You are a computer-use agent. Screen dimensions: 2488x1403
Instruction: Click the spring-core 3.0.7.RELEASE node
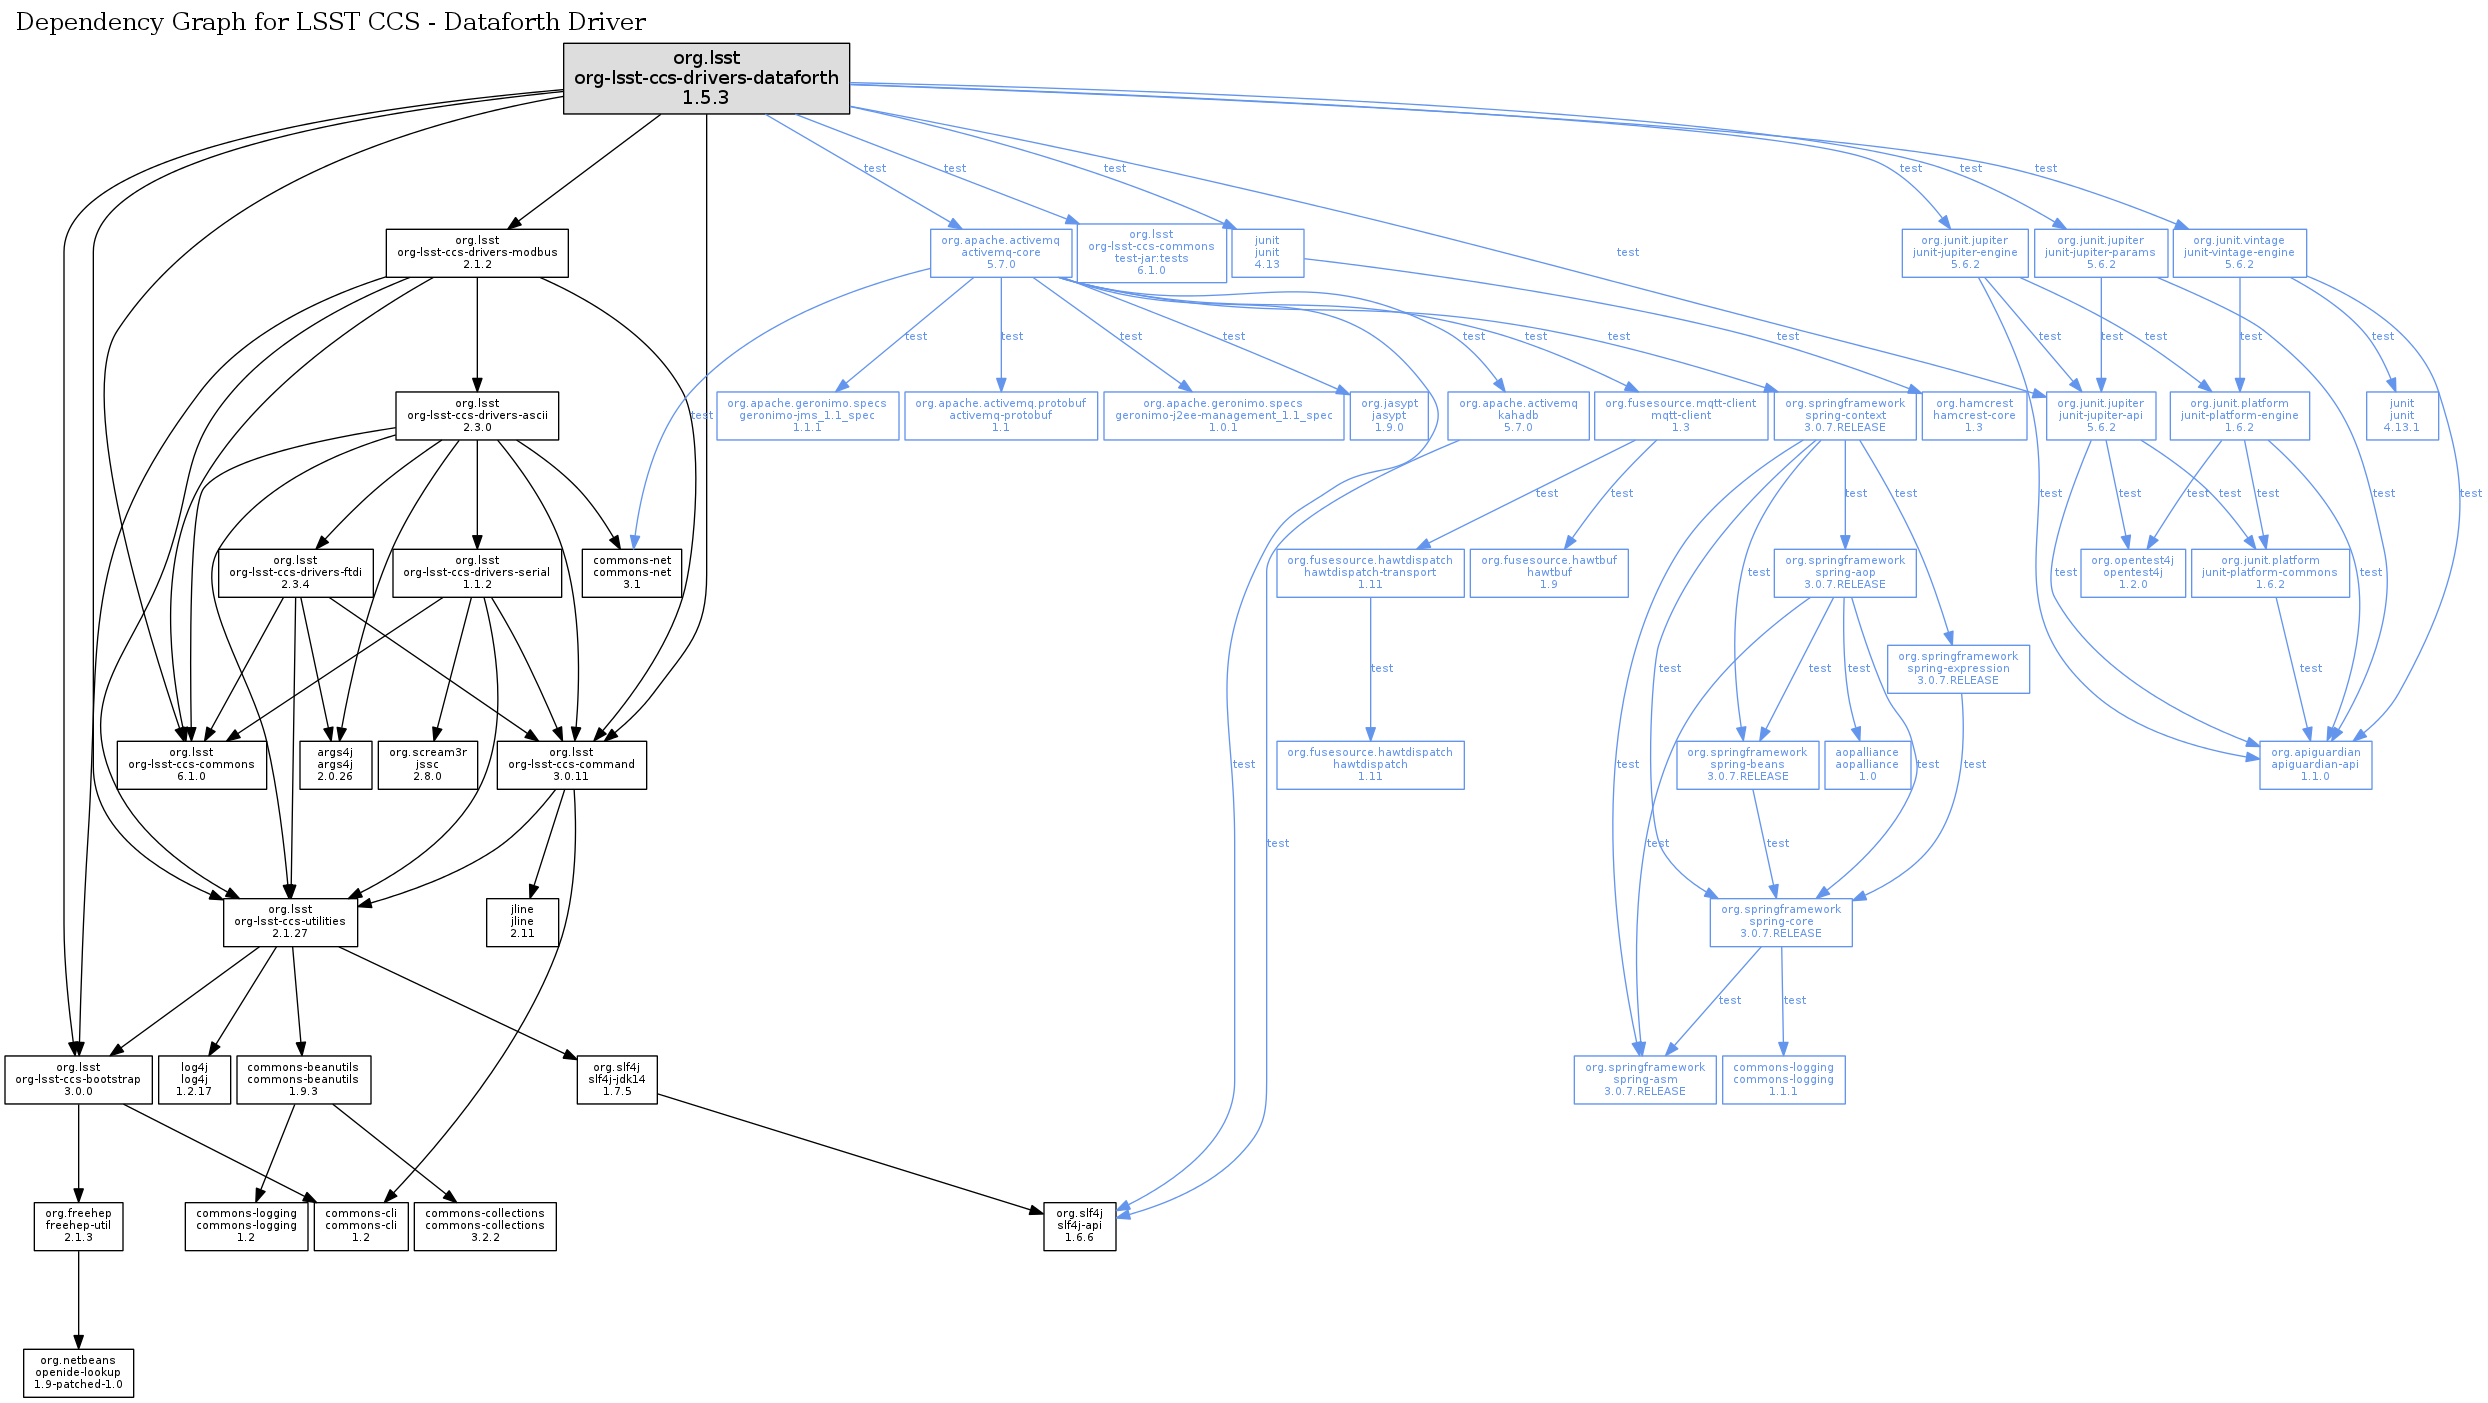click(x=1781, y=922)
